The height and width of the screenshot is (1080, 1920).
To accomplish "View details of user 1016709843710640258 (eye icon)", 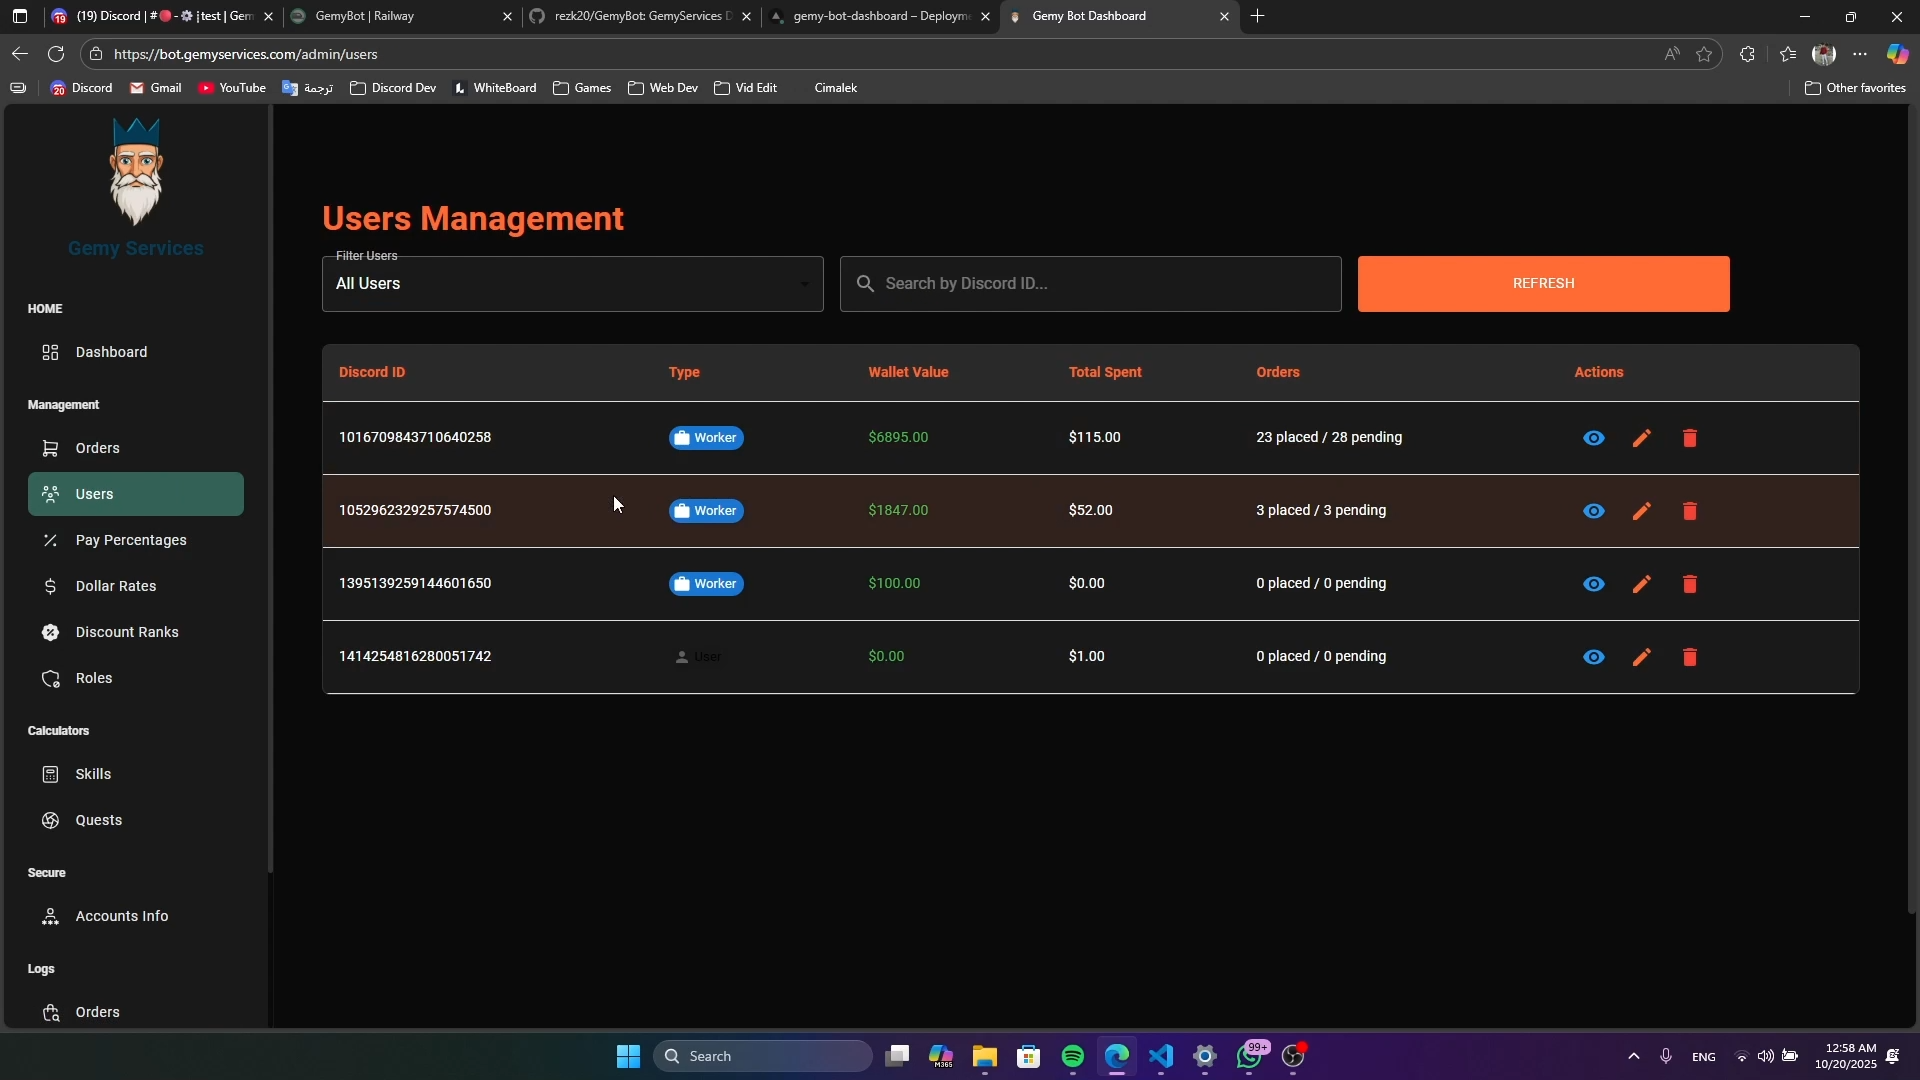I will (1593, 438).
